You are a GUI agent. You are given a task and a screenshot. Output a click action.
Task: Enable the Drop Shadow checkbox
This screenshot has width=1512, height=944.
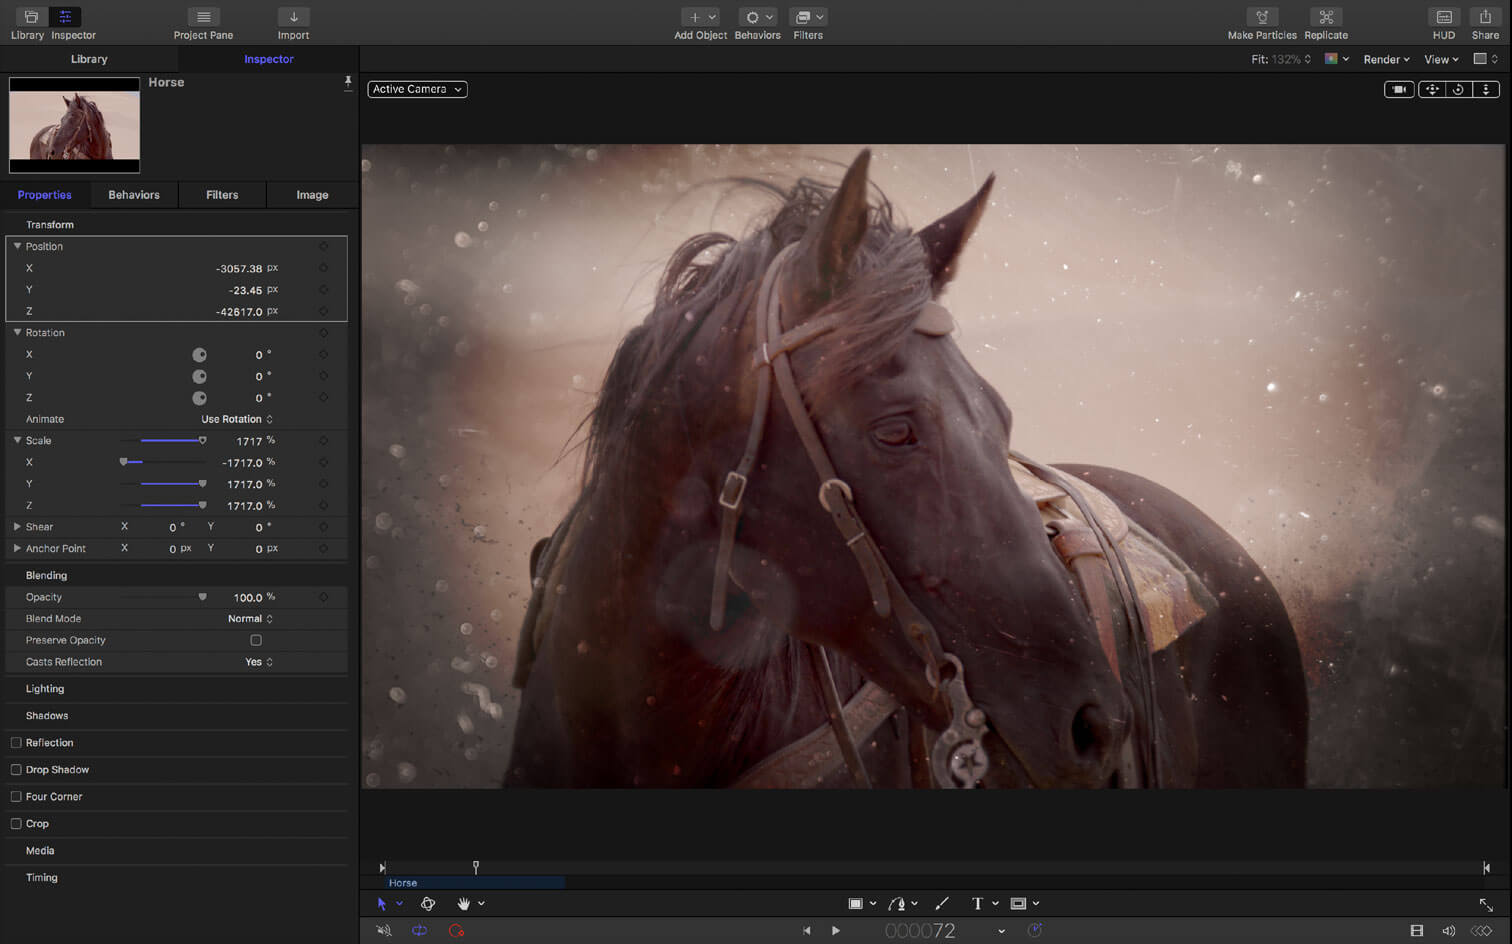(x=16, y=770)
